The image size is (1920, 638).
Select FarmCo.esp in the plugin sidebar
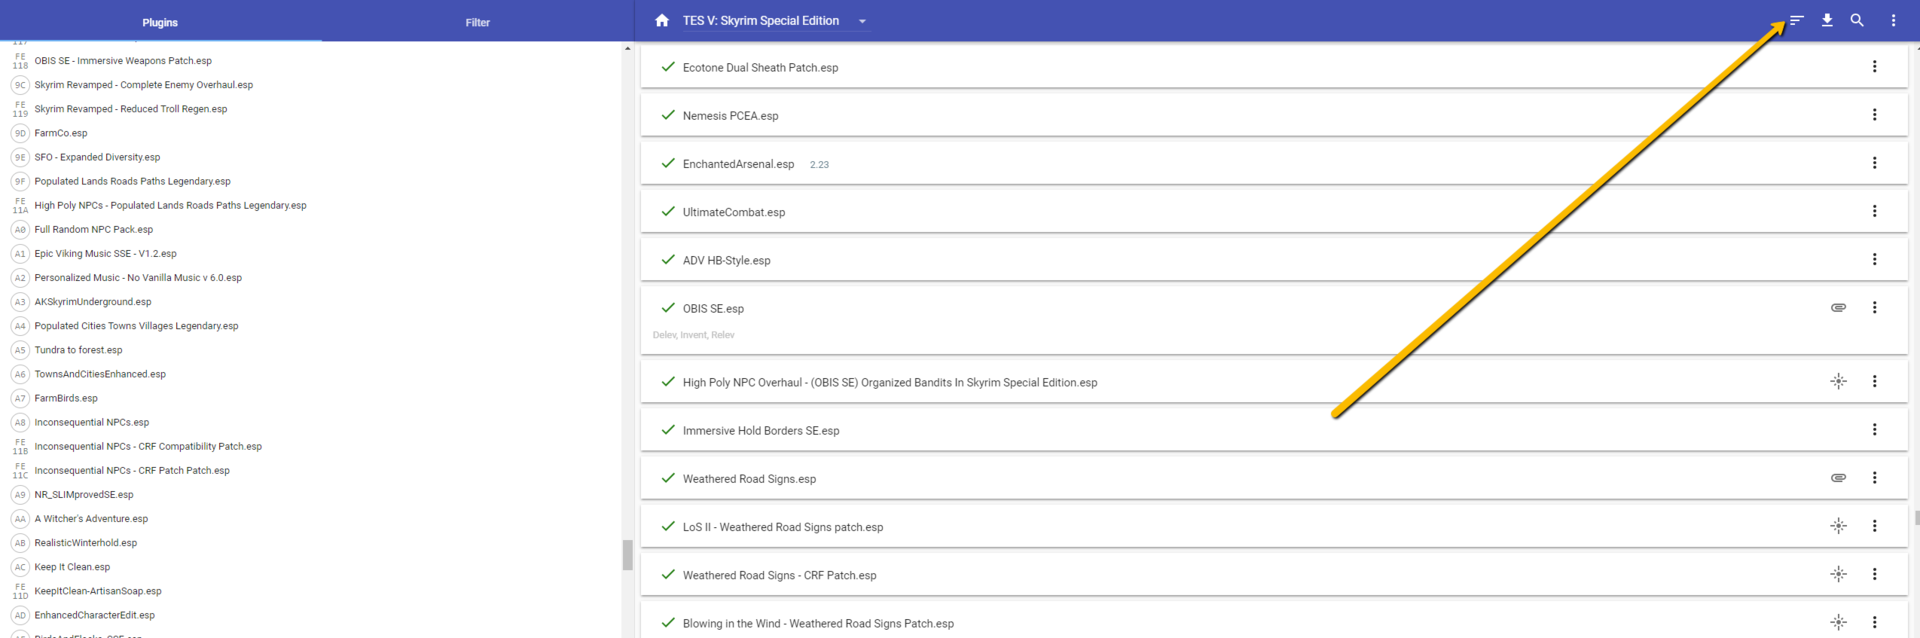[61, 133]
